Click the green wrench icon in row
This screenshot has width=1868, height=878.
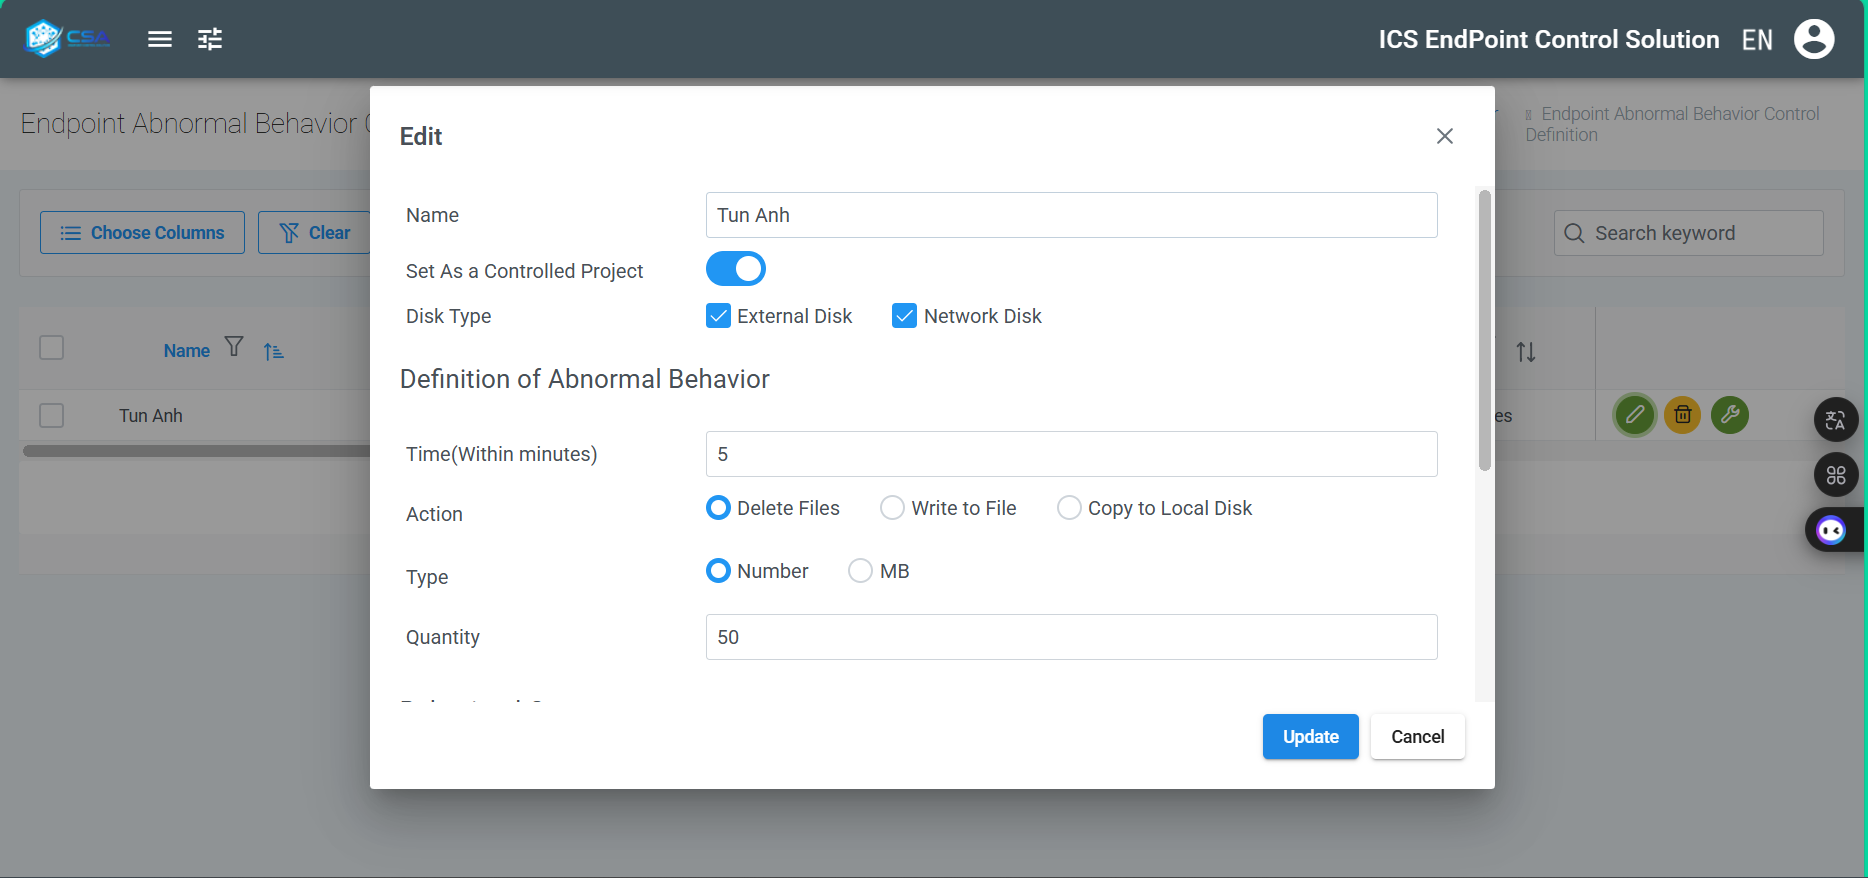[x=1729, y=414]
